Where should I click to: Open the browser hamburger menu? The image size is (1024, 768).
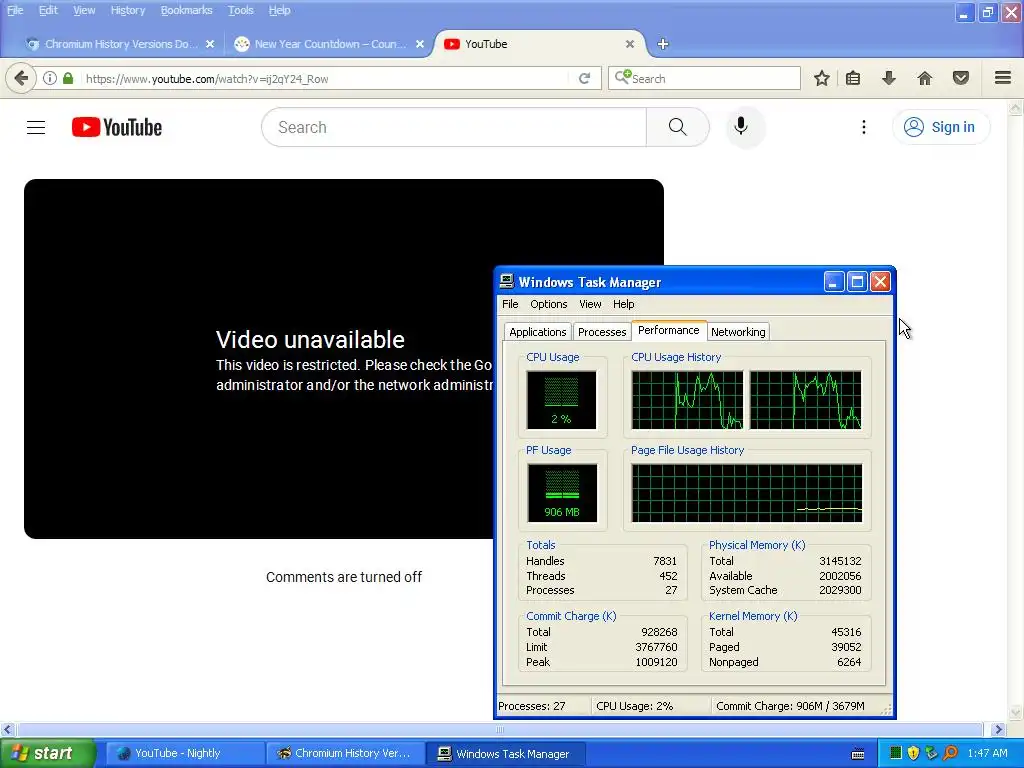click(x=1003, y=78)
